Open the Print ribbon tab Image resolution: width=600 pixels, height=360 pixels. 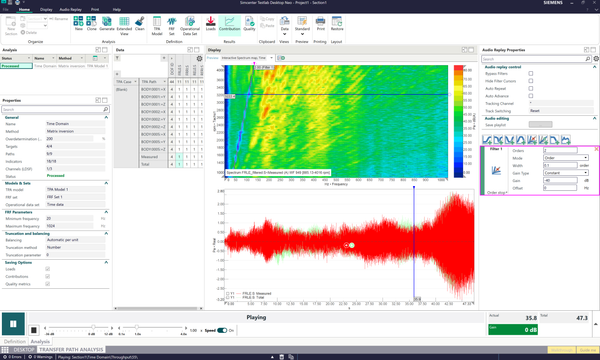tap(95, 10)
